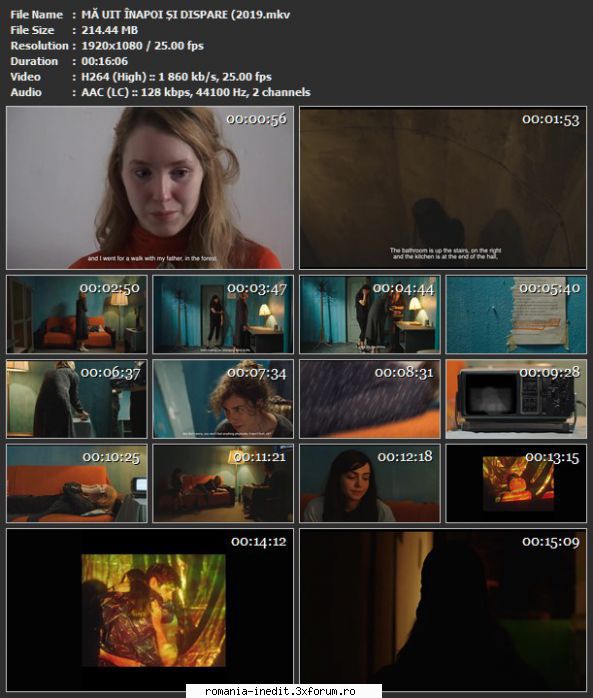View the frame stamped 00:07:34

[223, 399]
